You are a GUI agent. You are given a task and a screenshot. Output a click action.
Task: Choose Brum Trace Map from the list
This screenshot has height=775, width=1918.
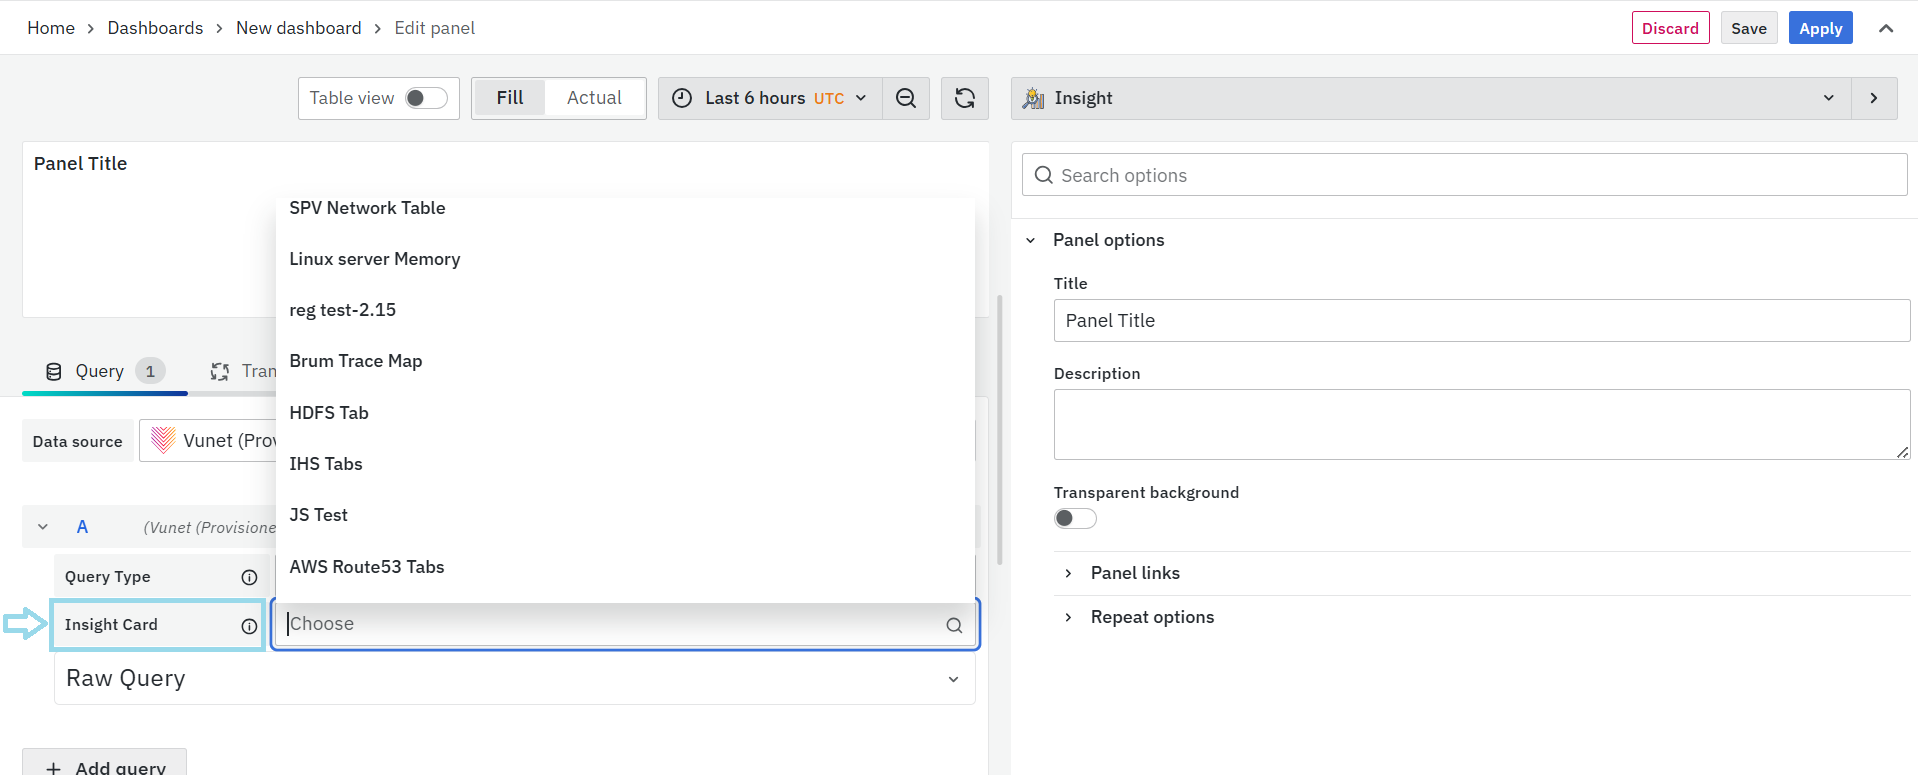click(x=356, y=361)
